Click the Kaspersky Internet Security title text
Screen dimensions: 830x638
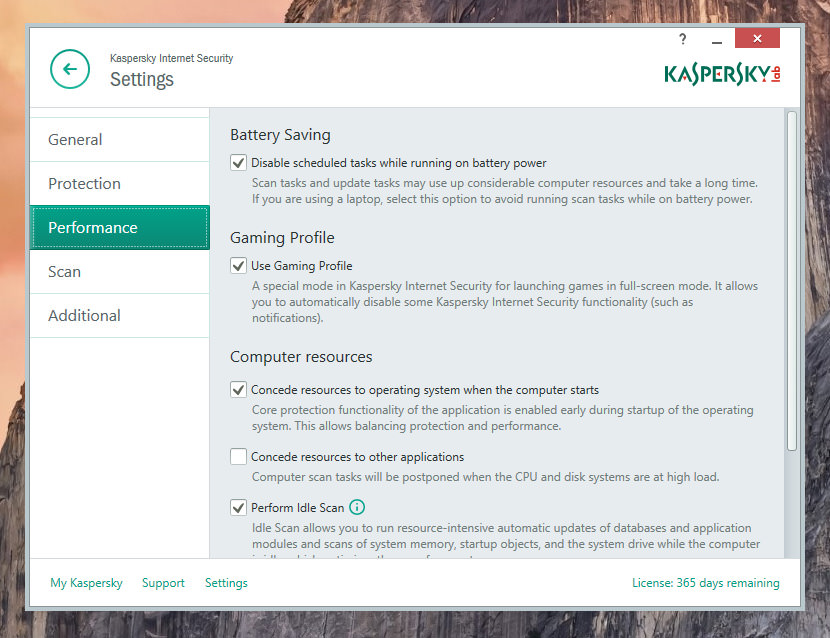[172, 58]
